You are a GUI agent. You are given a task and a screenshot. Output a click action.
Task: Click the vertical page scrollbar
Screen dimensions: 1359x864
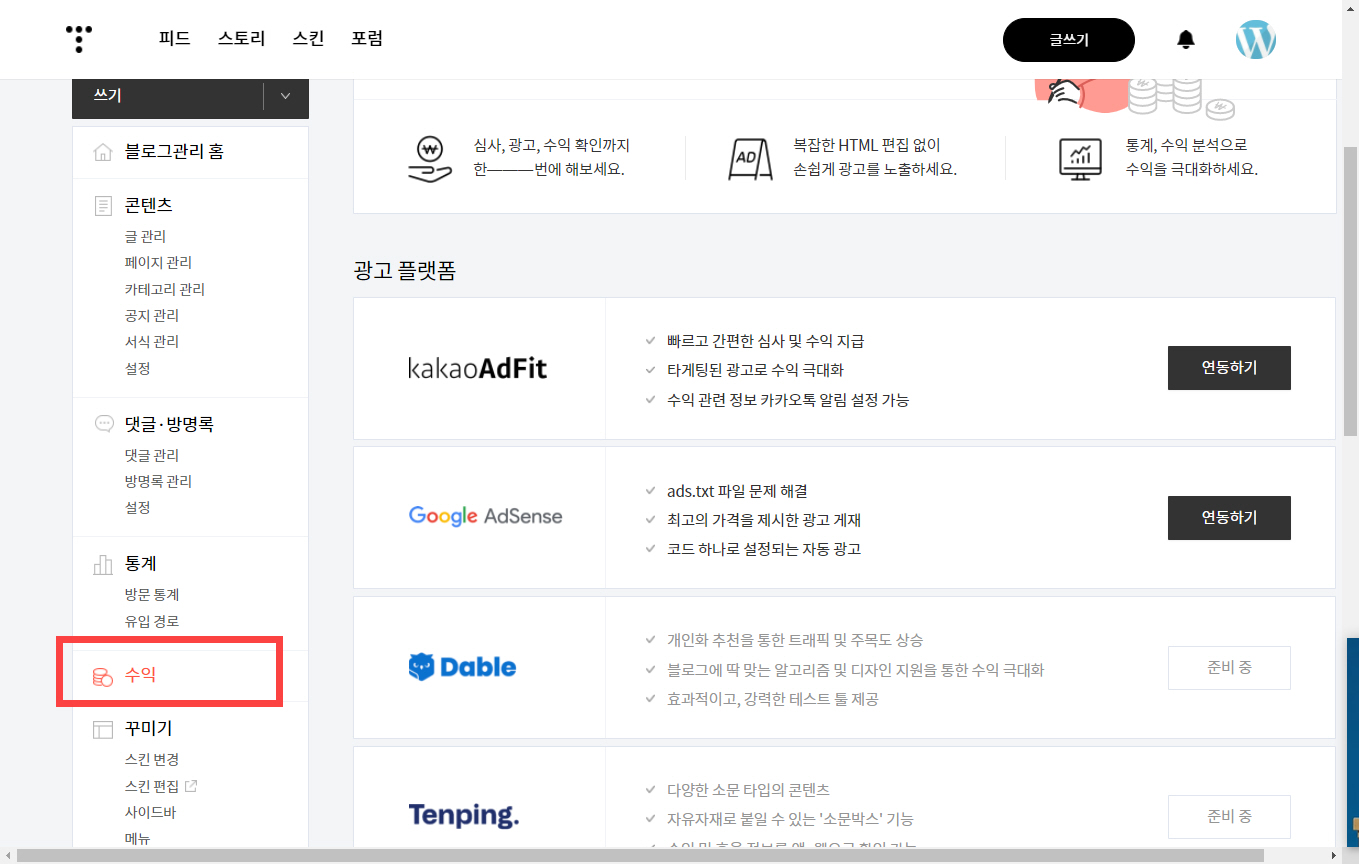1350,290
